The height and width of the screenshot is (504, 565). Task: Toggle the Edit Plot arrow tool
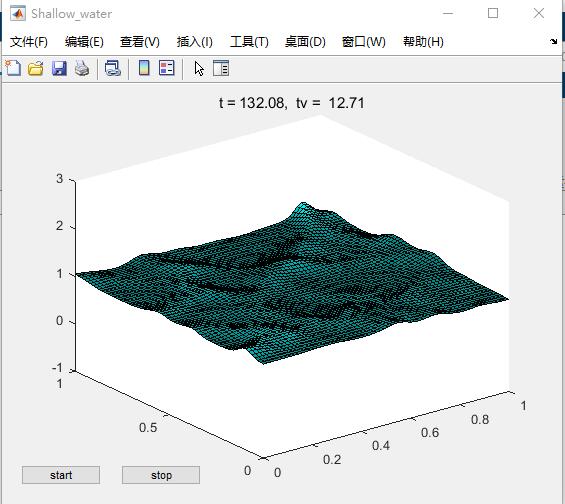(199, 68)
